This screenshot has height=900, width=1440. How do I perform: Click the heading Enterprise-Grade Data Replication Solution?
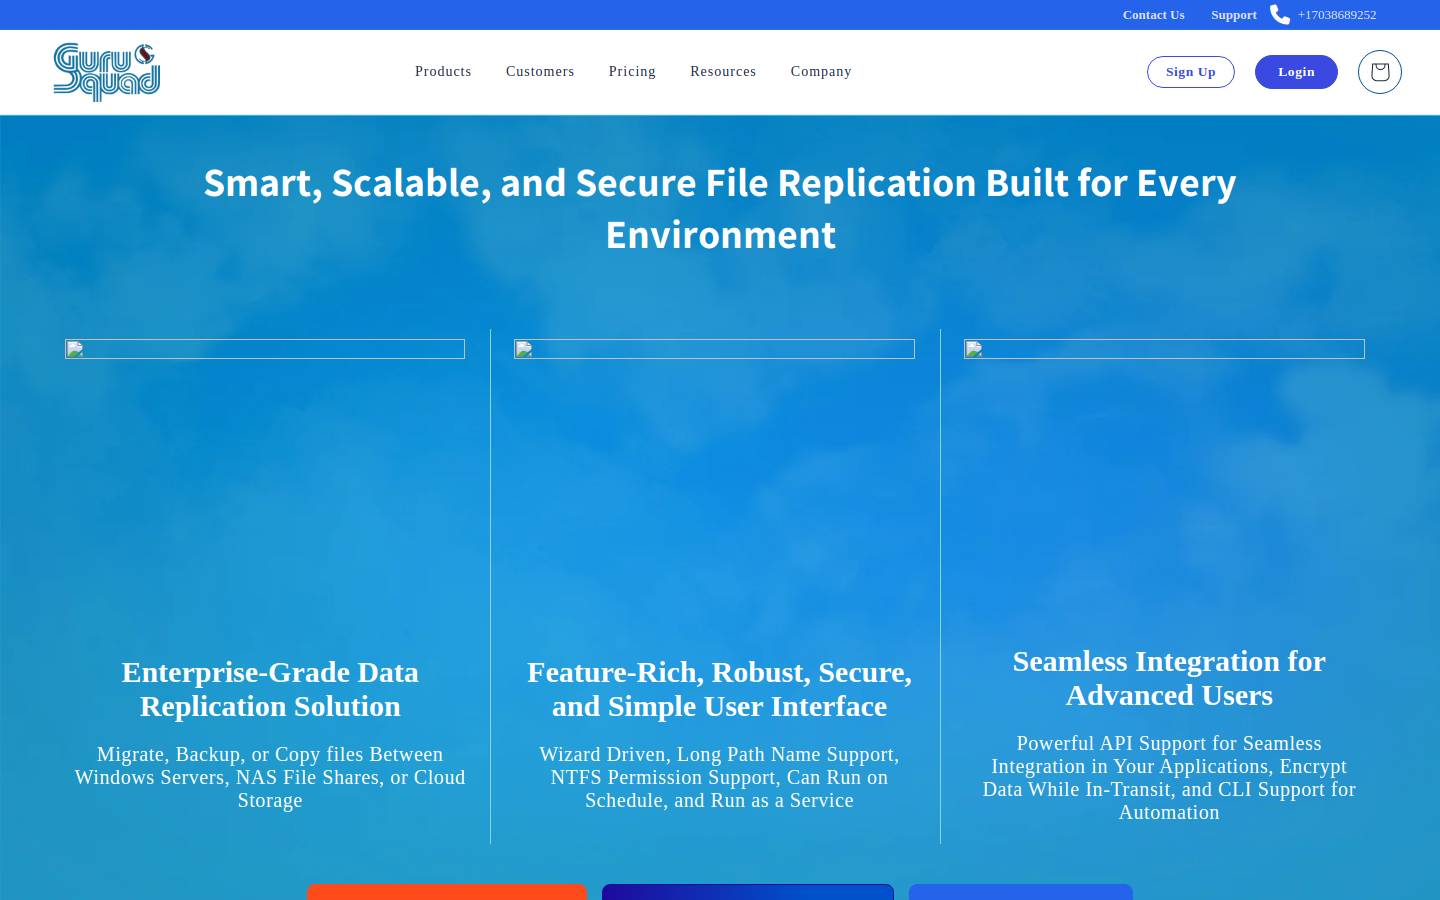pos(270,689)
